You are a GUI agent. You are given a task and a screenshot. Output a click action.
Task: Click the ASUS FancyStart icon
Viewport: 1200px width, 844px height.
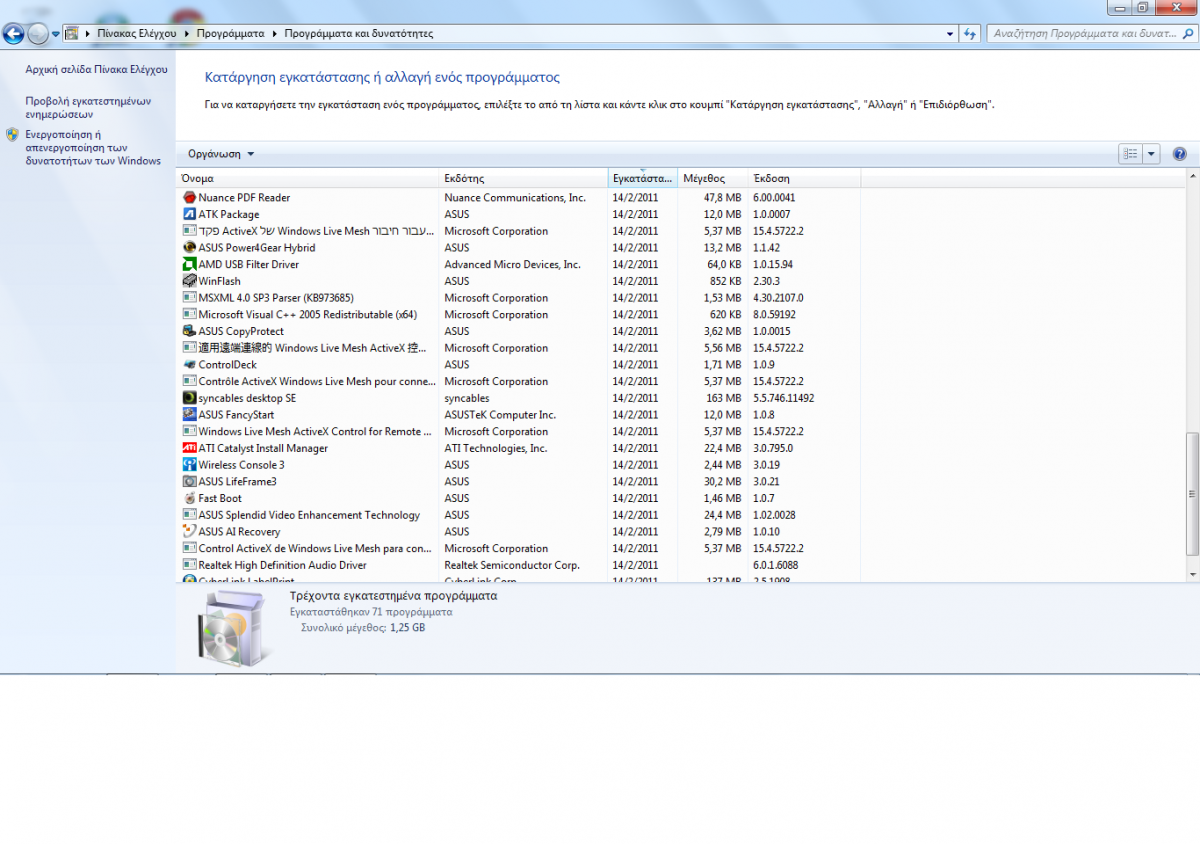point(190,415)
